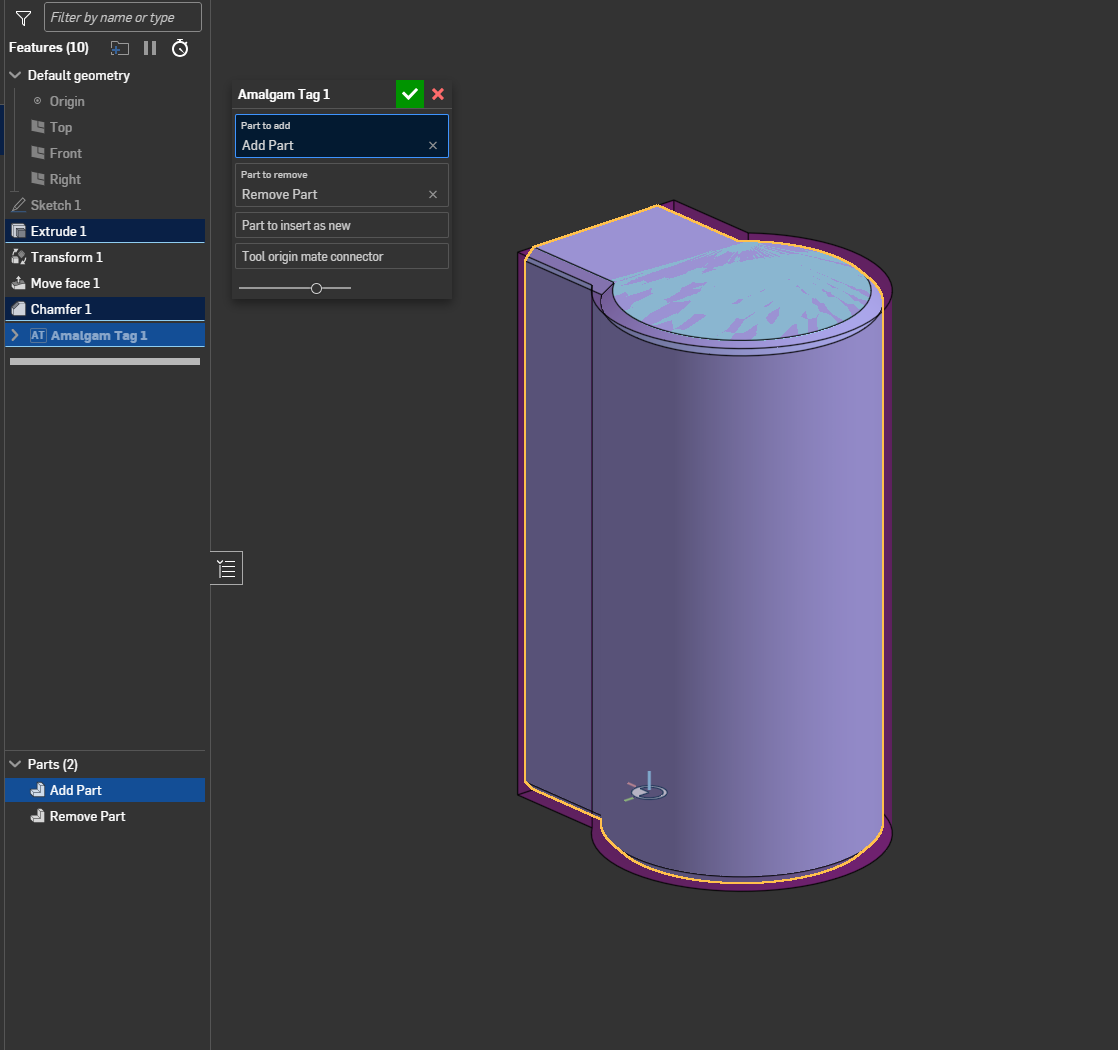
Task: Click the rollback bar below Amalgam Tag 1
Action: pos(105,361)
